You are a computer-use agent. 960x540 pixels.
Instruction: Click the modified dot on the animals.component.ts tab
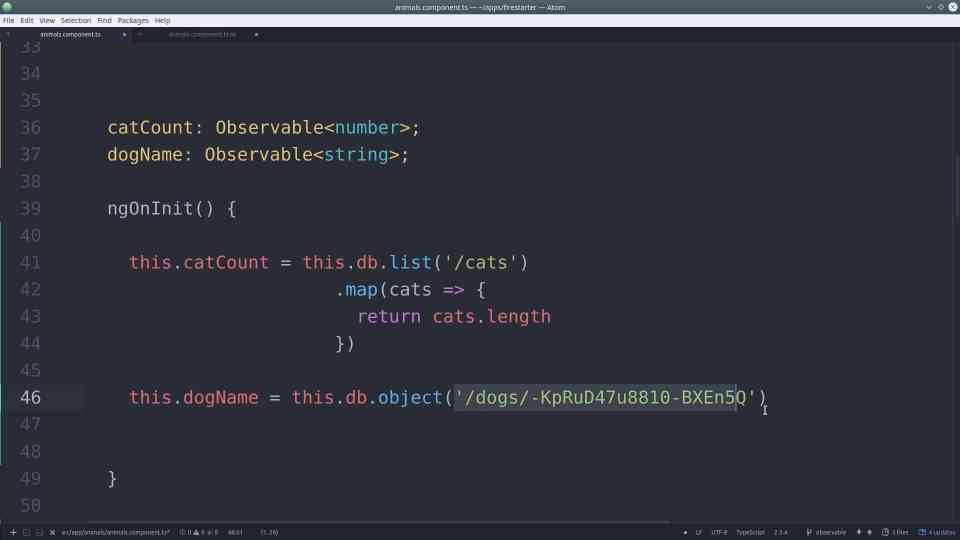point(124,35)
